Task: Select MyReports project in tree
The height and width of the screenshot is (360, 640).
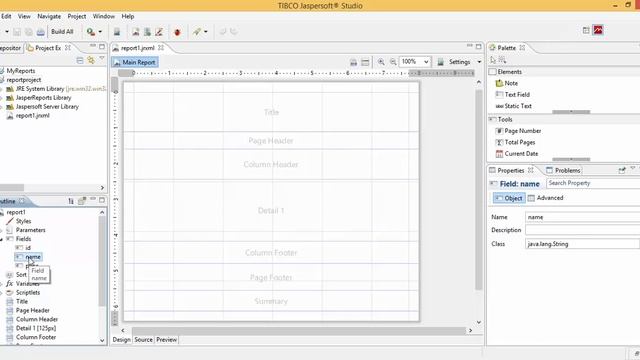Action: (x=21, y=71)
